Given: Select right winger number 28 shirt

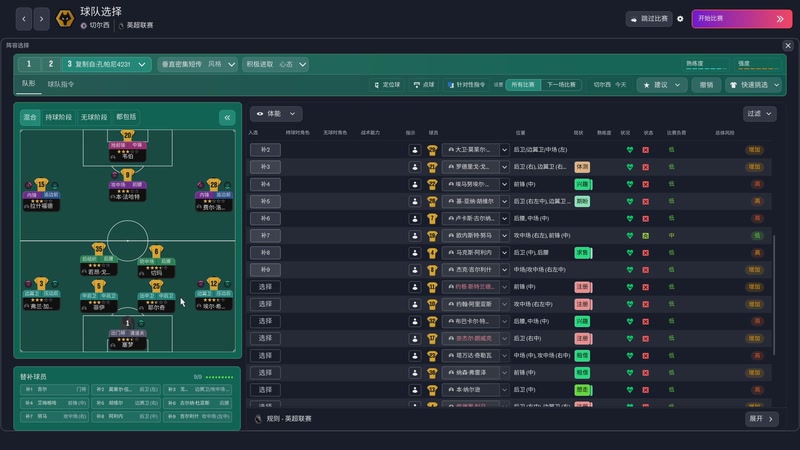Looking at the screenshot, I should point(214,184).
